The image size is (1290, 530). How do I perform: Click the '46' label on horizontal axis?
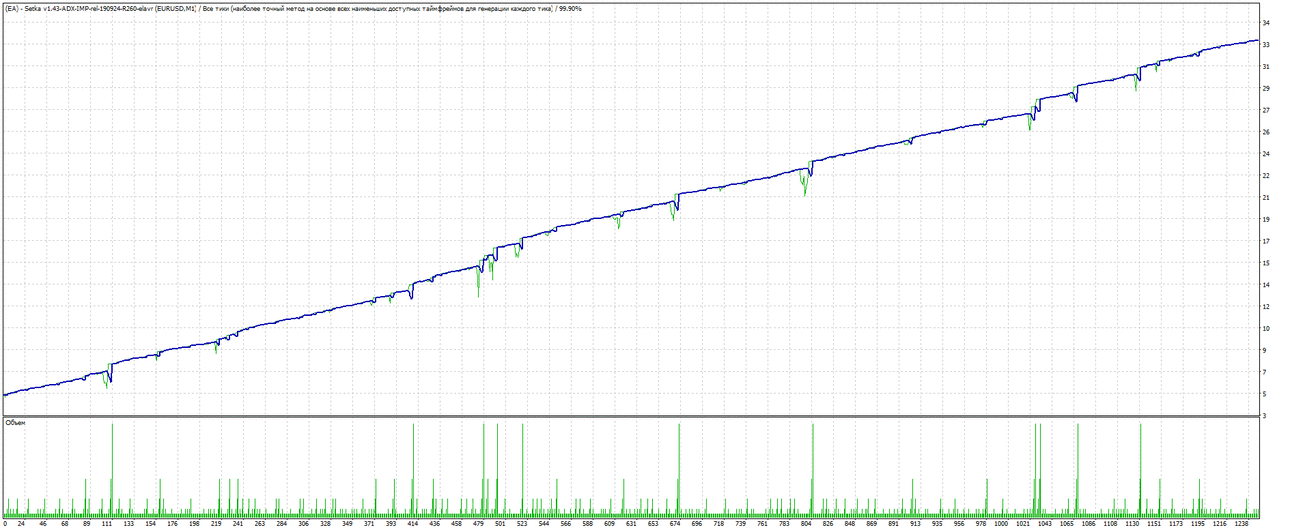coord(42,523)
